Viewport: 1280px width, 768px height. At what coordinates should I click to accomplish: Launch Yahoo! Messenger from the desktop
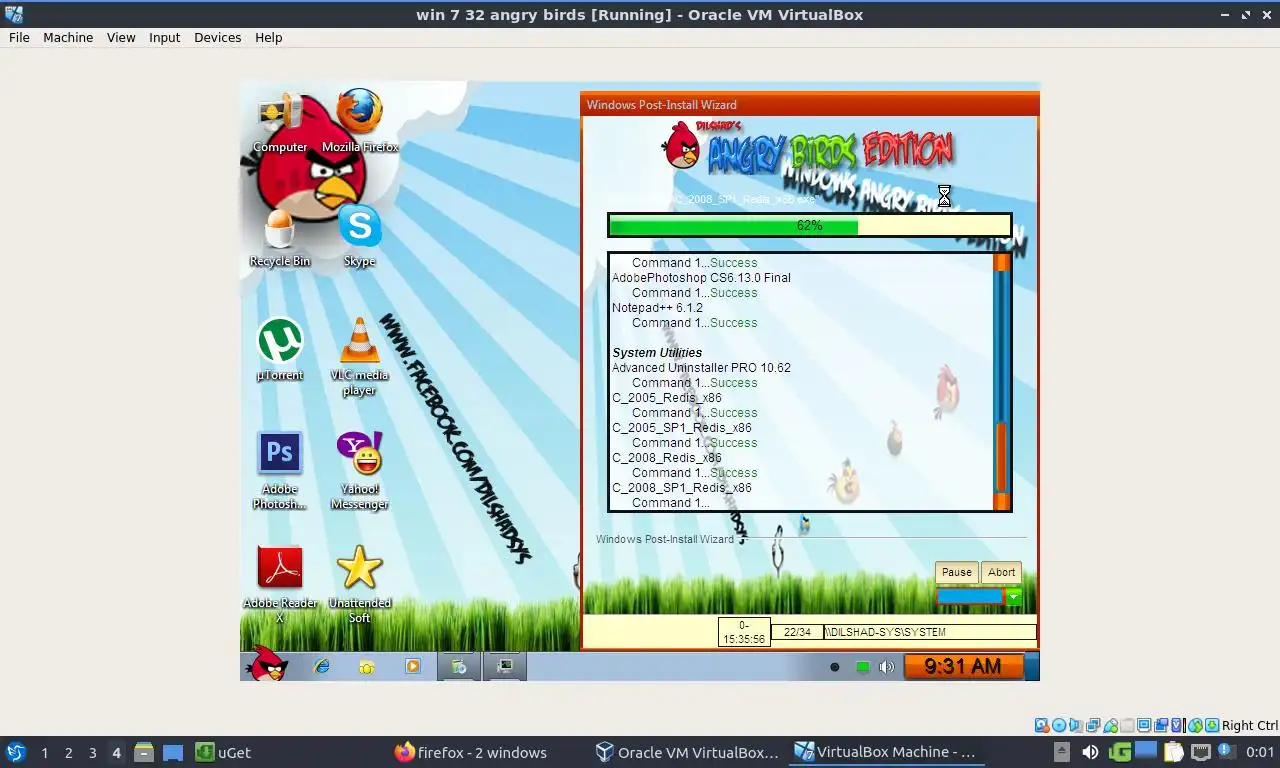point(360,470)
